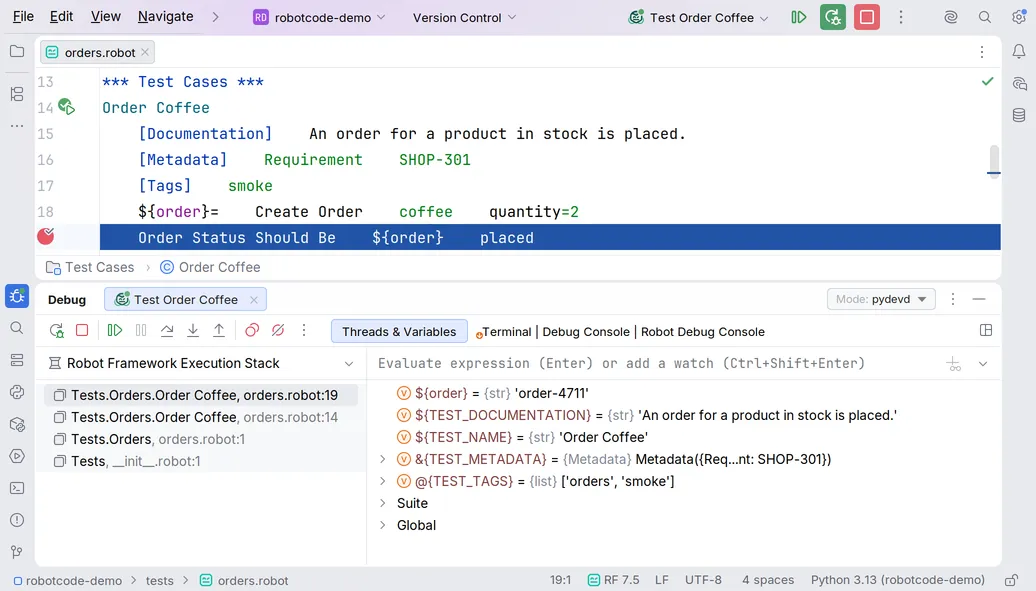Close the orders.robot editor tab
The height and width of the screenshot is (591, 1036).
pyautogui.click(x=145, y=52)
